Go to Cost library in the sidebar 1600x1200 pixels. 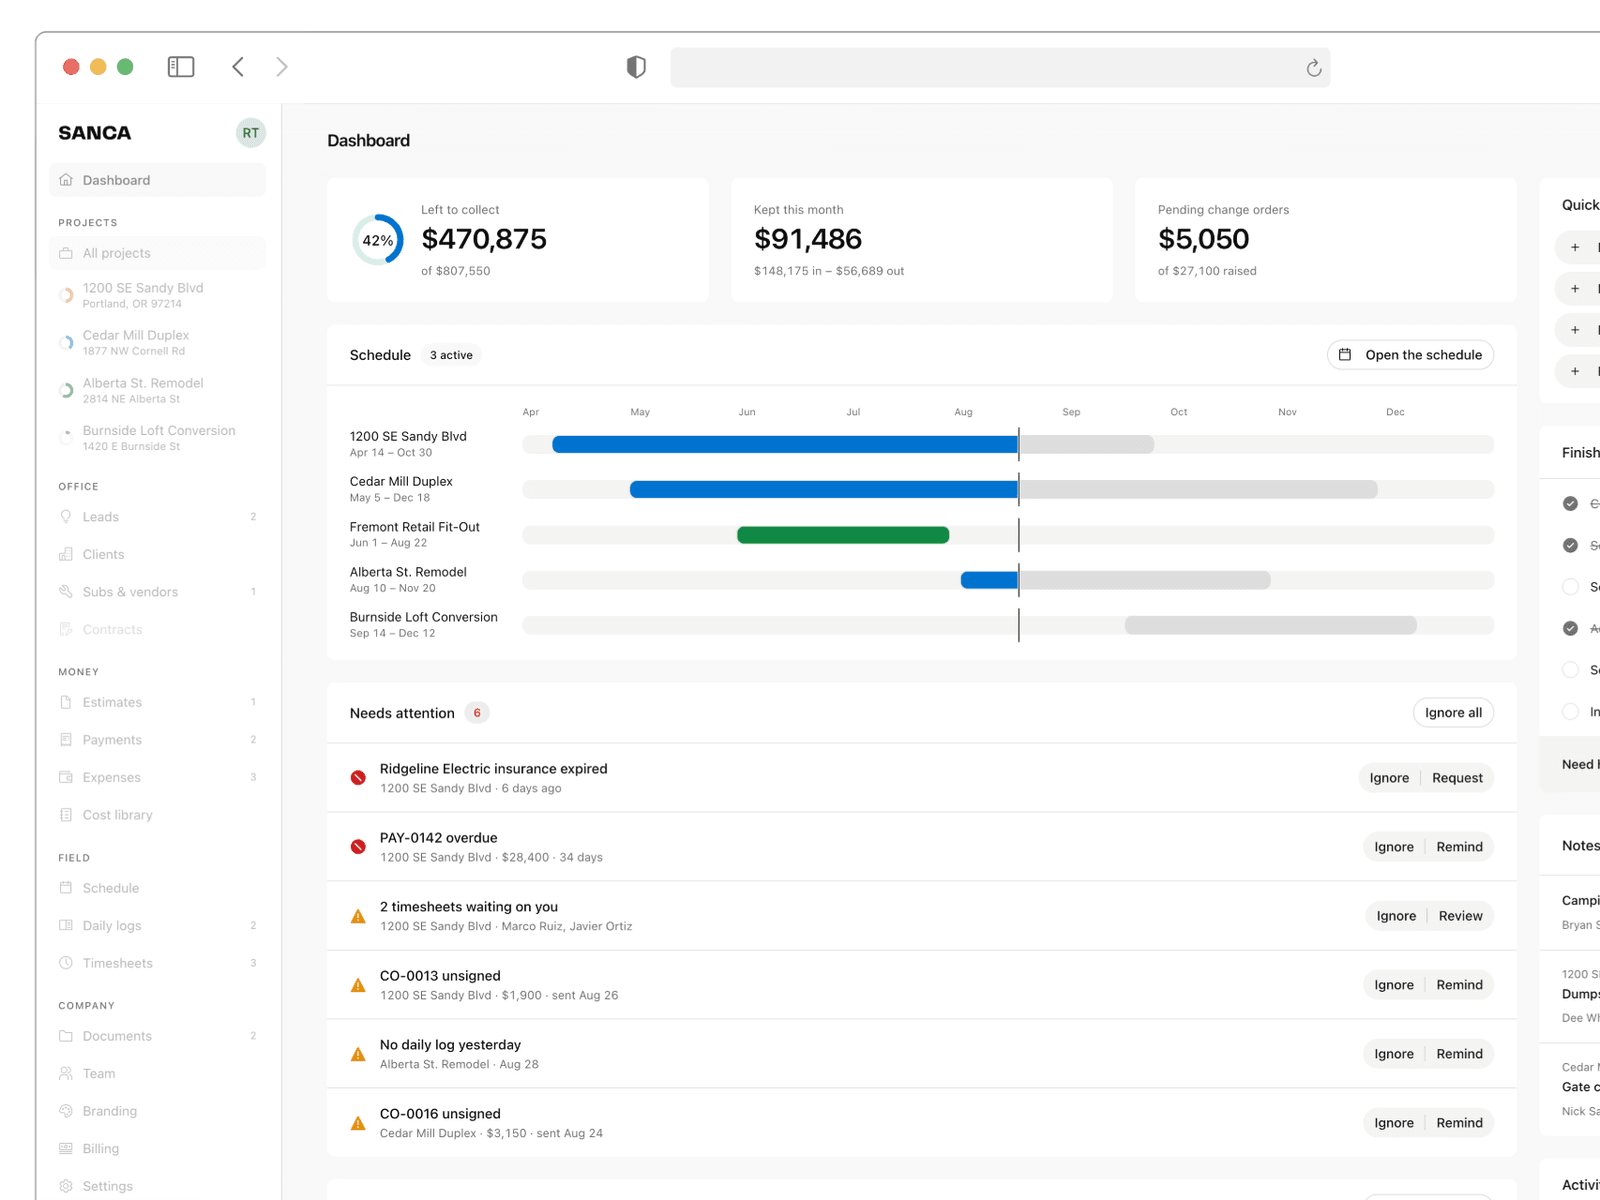click(x=157, y=815)
